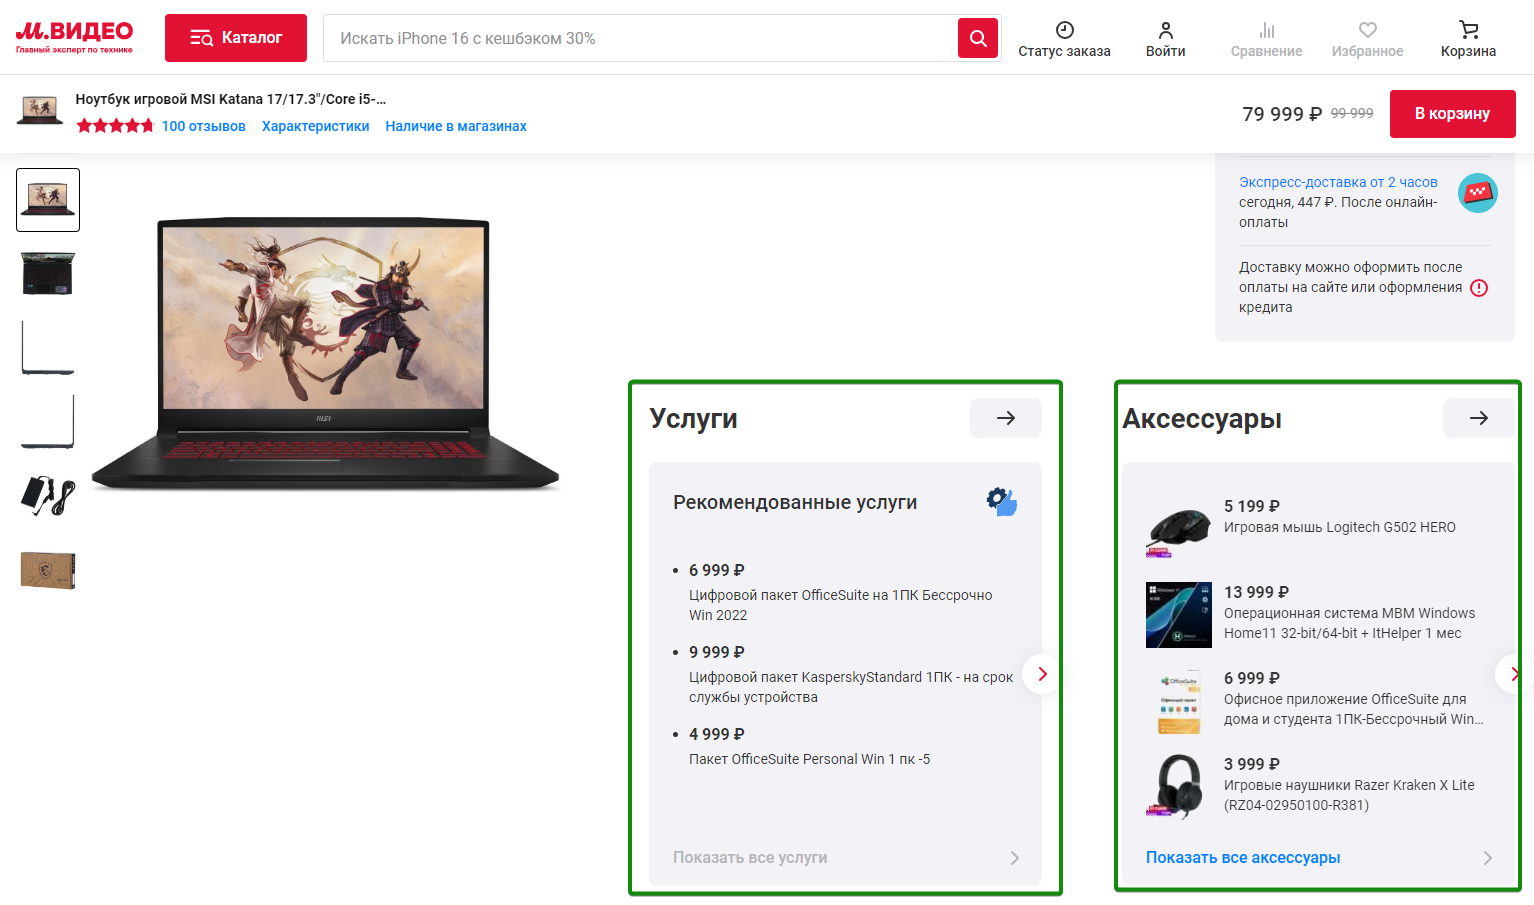Click the gear thumbs-up recommended services icon
The width and height of the screenshot is (1534, 905).
pyautogui.click(x=1002, y=501)
